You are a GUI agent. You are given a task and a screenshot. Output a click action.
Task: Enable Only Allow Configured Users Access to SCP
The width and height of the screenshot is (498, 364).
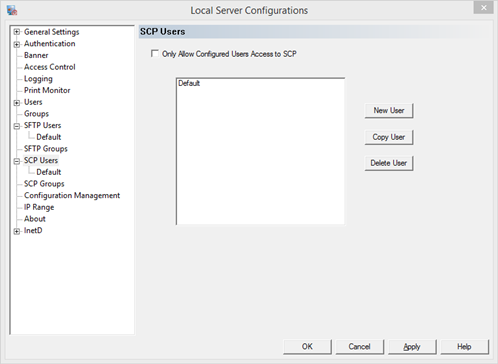pyautogui.click(x=155, y=53)
